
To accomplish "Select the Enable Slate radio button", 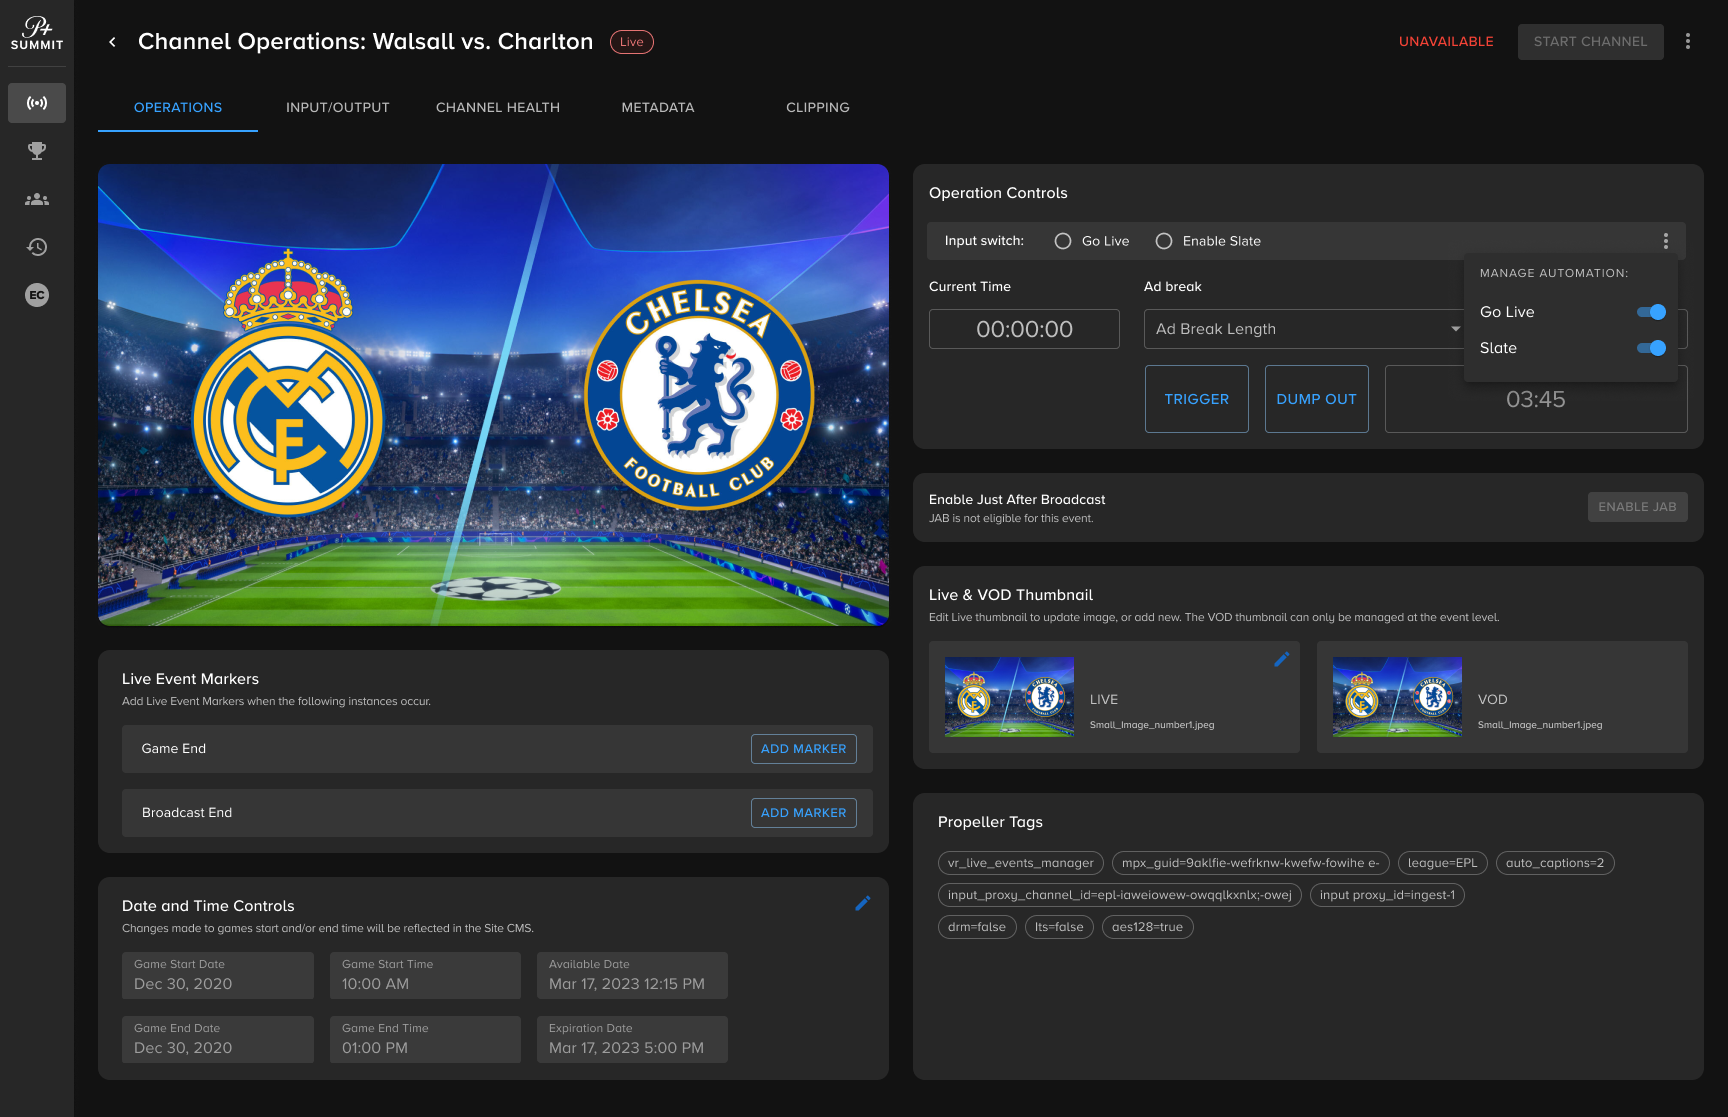I will coord(1164,241).
